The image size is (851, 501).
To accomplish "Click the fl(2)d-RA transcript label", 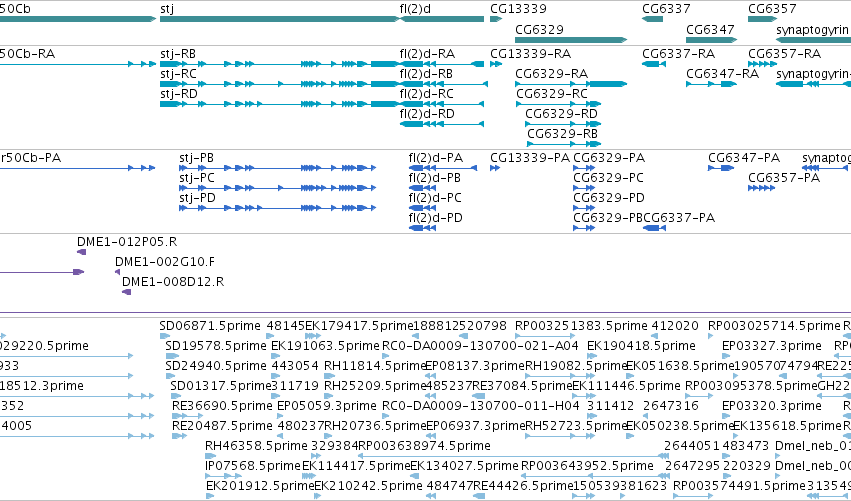I will 427,54.
